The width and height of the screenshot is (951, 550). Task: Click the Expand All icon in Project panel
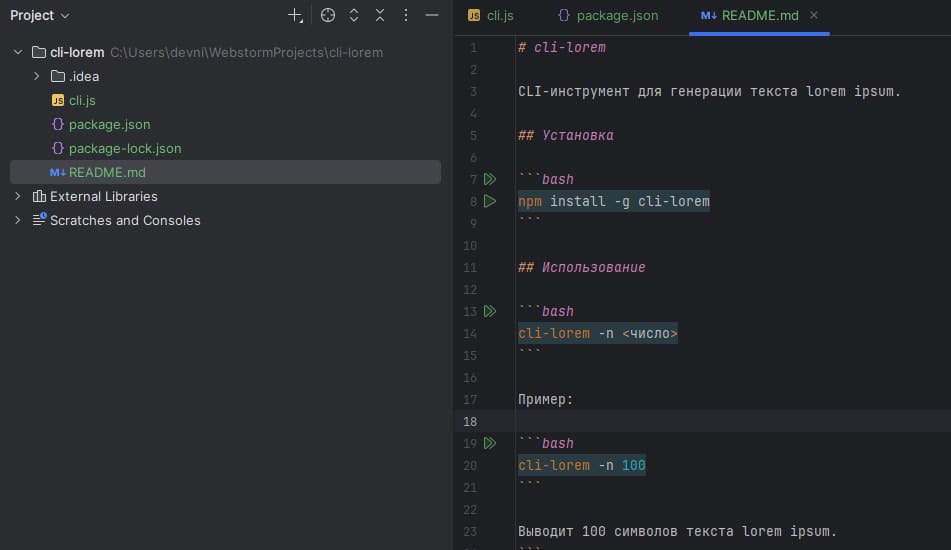click(354, 16)
